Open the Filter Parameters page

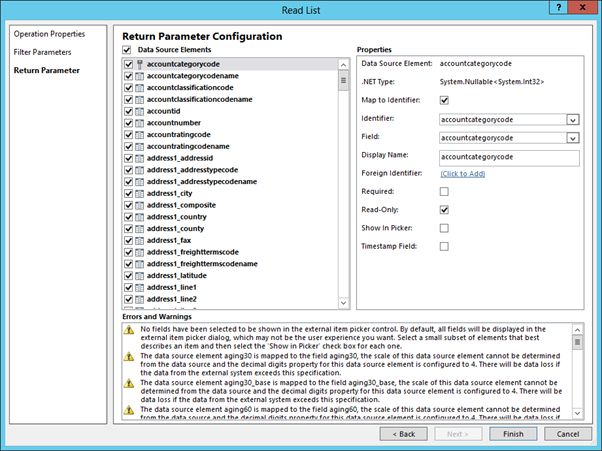click(42, 52)
